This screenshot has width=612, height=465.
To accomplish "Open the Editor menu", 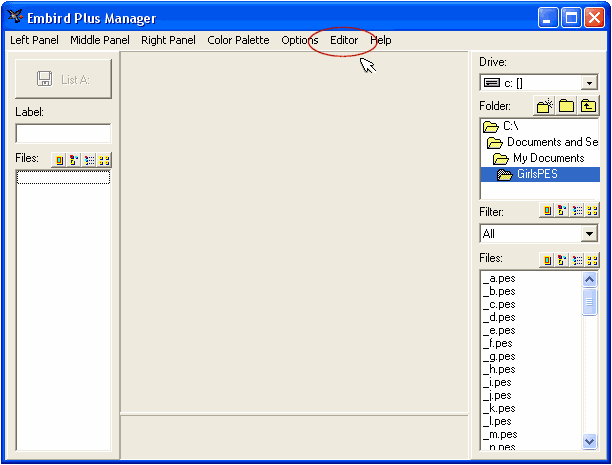I will (x=344, y=40).
